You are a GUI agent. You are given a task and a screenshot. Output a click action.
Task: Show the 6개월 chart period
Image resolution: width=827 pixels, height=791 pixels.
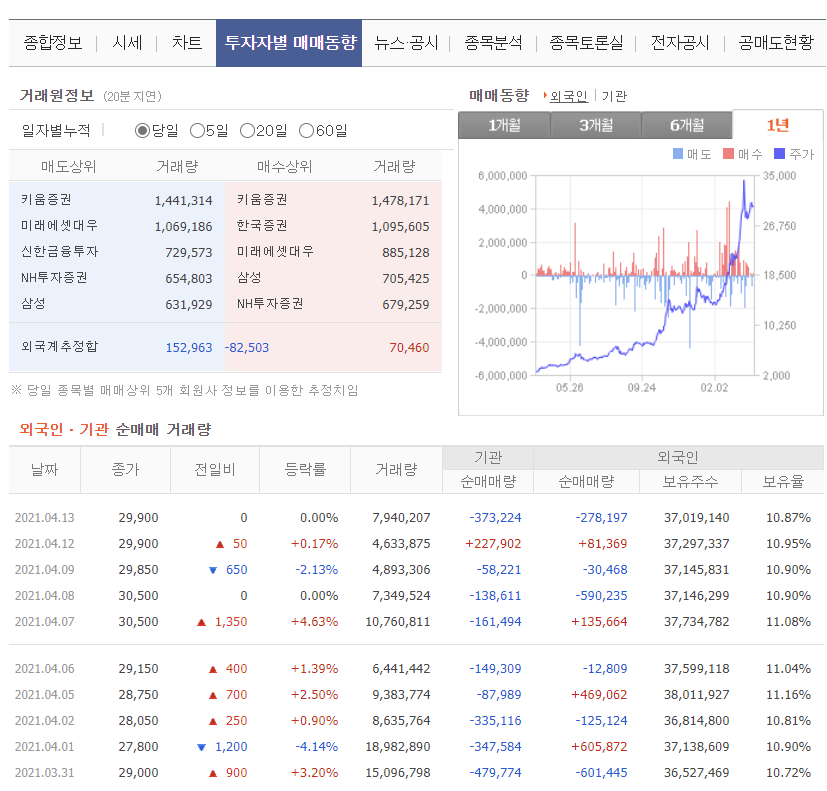tap(687, 126)
